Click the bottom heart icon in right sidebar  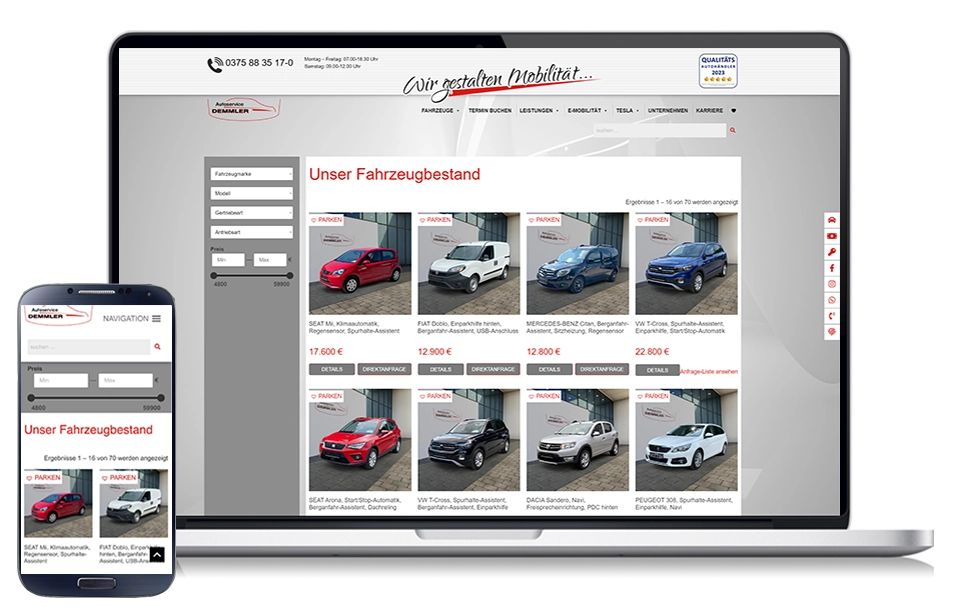tap(831, 331)
